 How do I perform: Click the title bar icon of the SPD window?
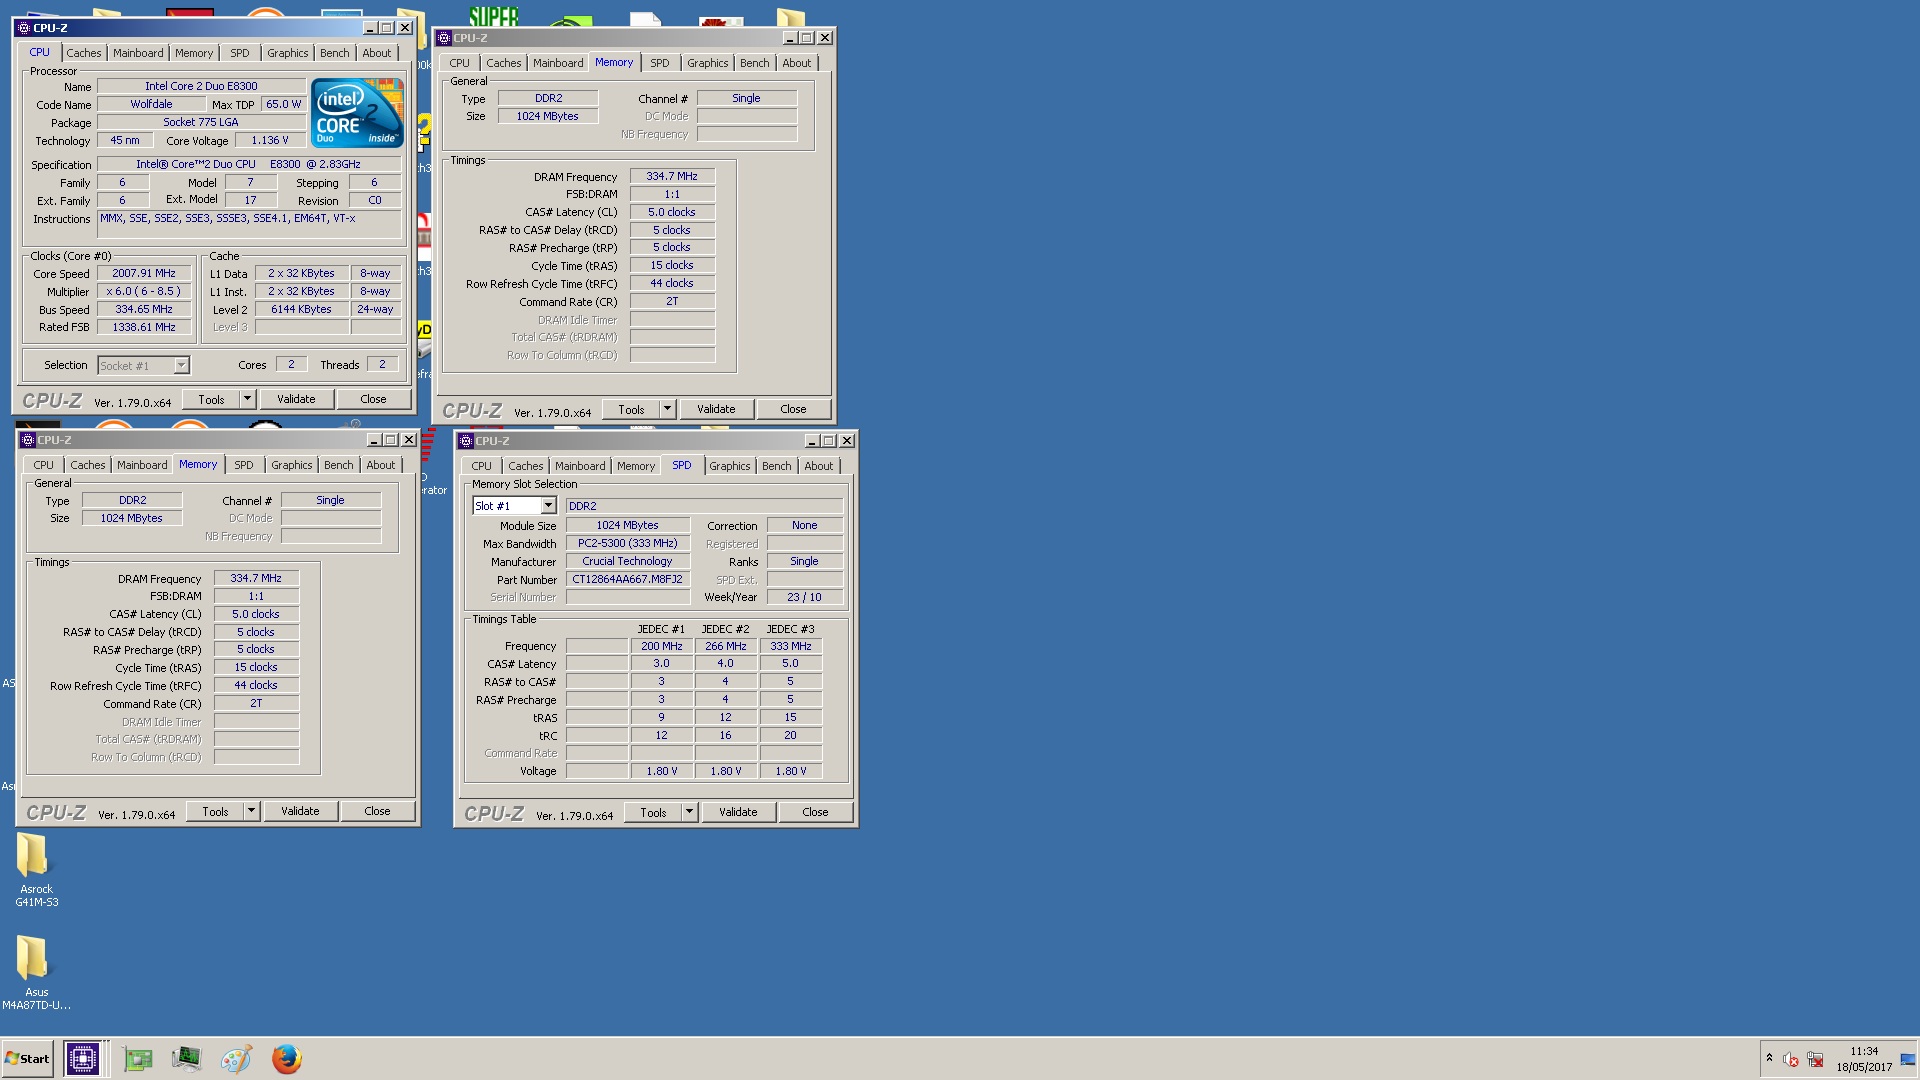(465, 441)
